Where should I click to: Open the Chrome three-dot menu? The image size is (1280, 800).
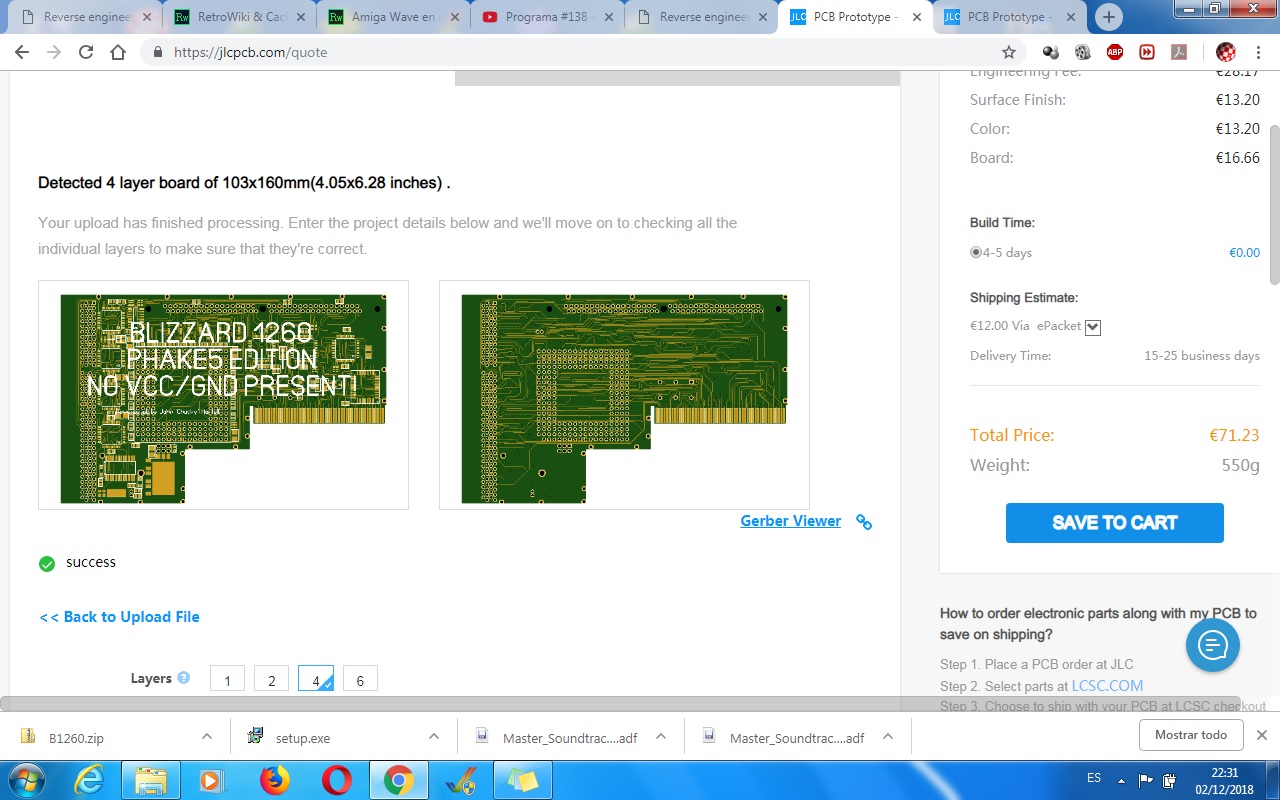(1258, 52)
